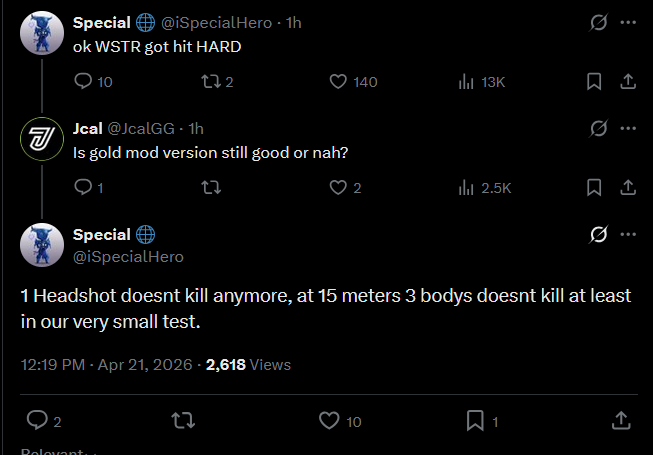The image size is (653, 455).
Task: Repost Jcal's reply
Action: (210, 187)
